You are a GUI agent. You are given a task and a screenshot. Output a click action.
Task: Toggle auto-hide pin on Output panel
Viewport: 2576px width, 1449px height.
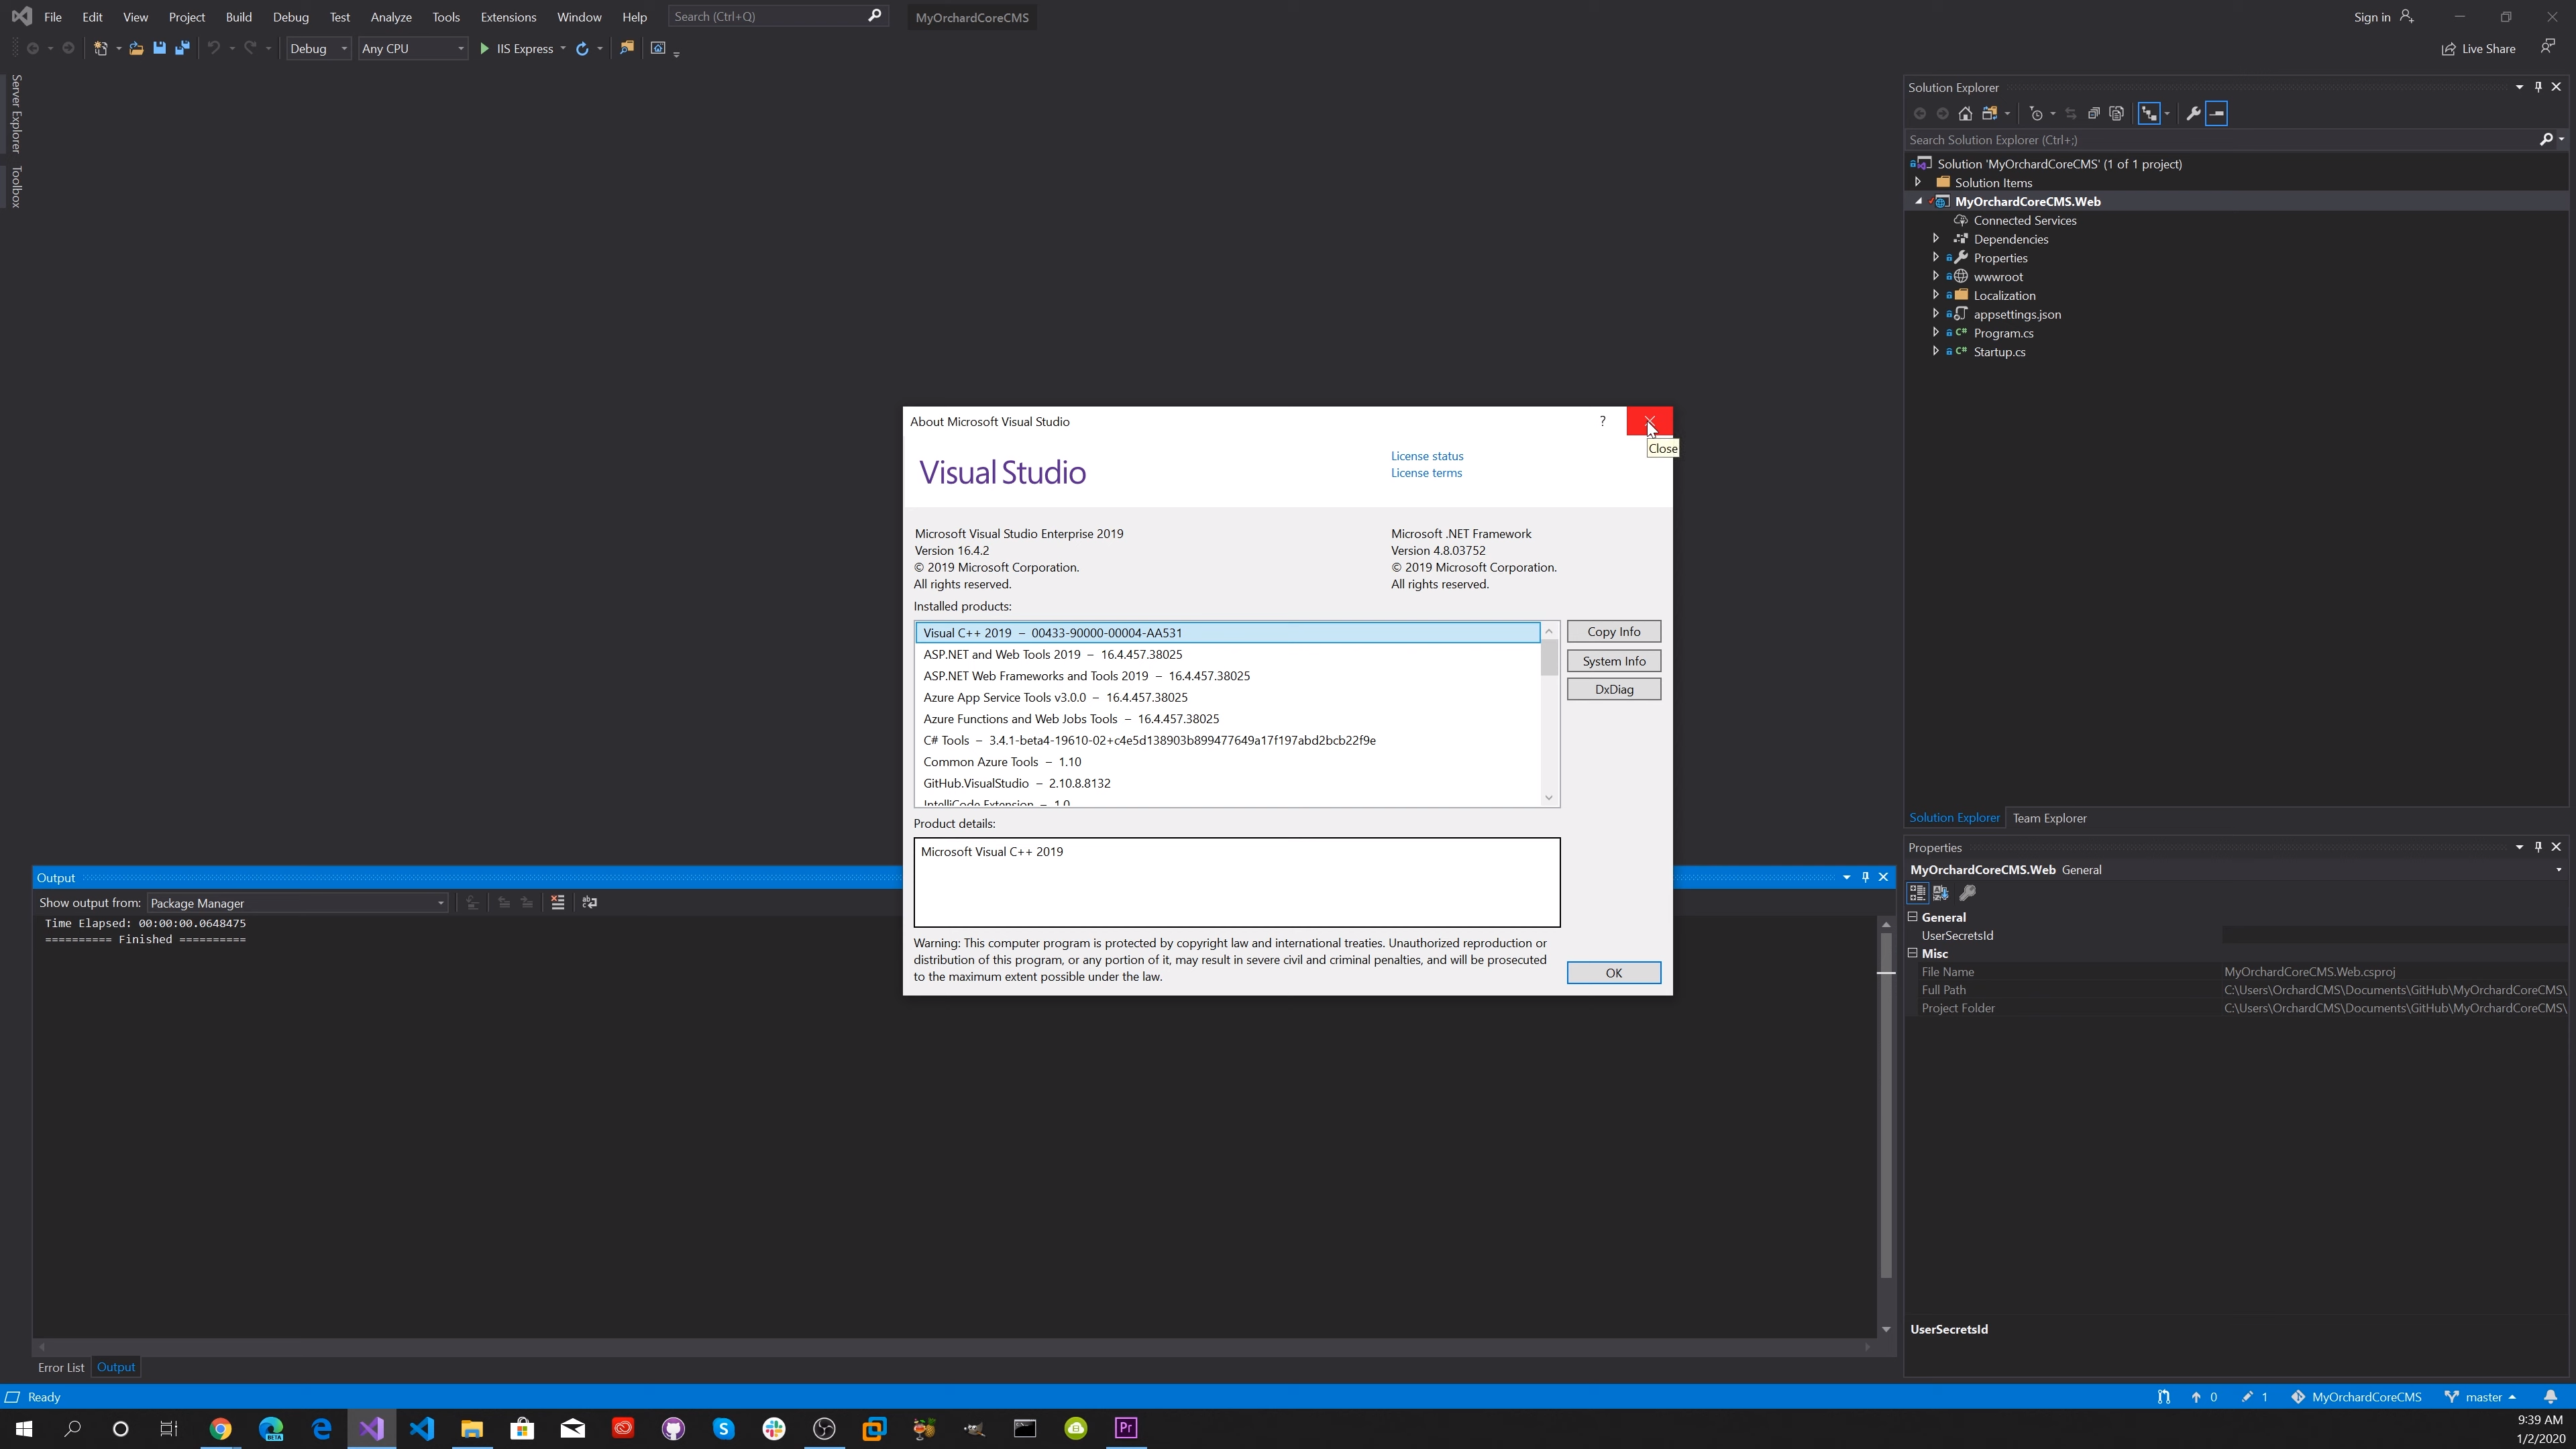click(x=1865, y=877)
